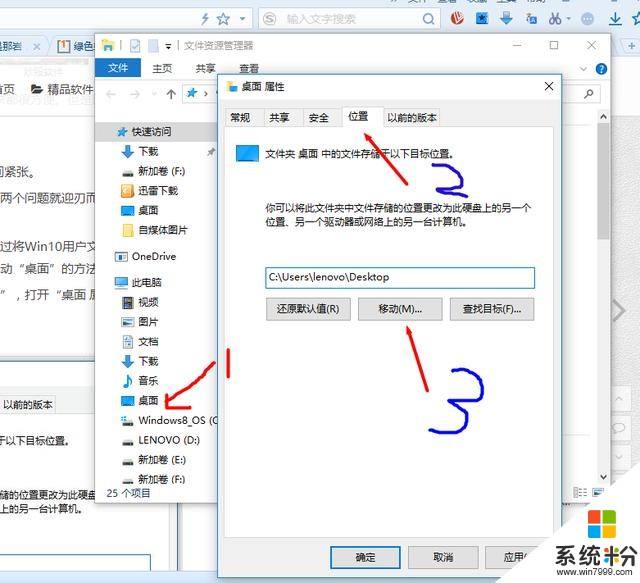Viewport: 640px width, 583px height.
Task: Click the scissors capture tool icon
Action: [555, 19]
